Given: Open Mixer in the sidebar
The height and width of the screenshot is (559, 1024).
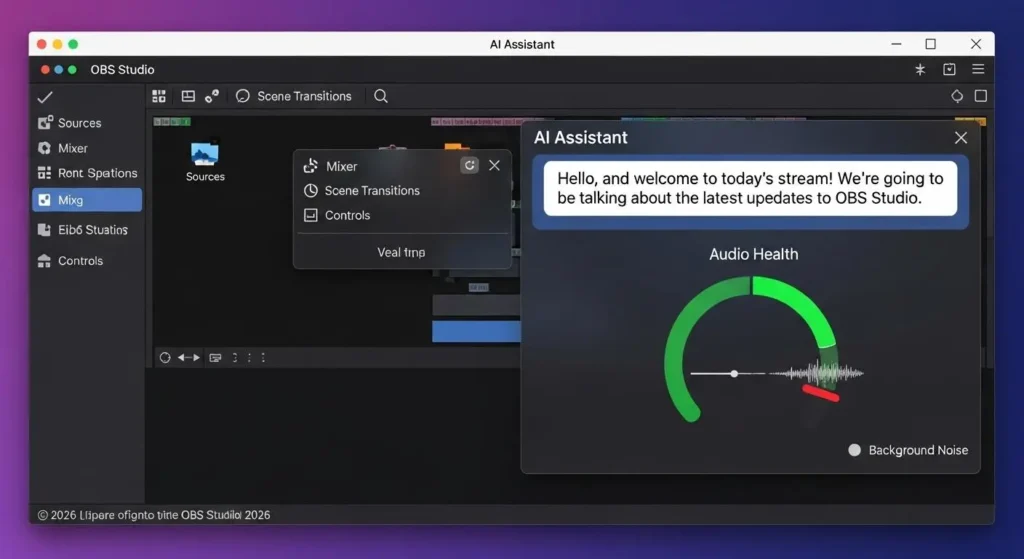Looking at the screenshot, I should point(63,148).
